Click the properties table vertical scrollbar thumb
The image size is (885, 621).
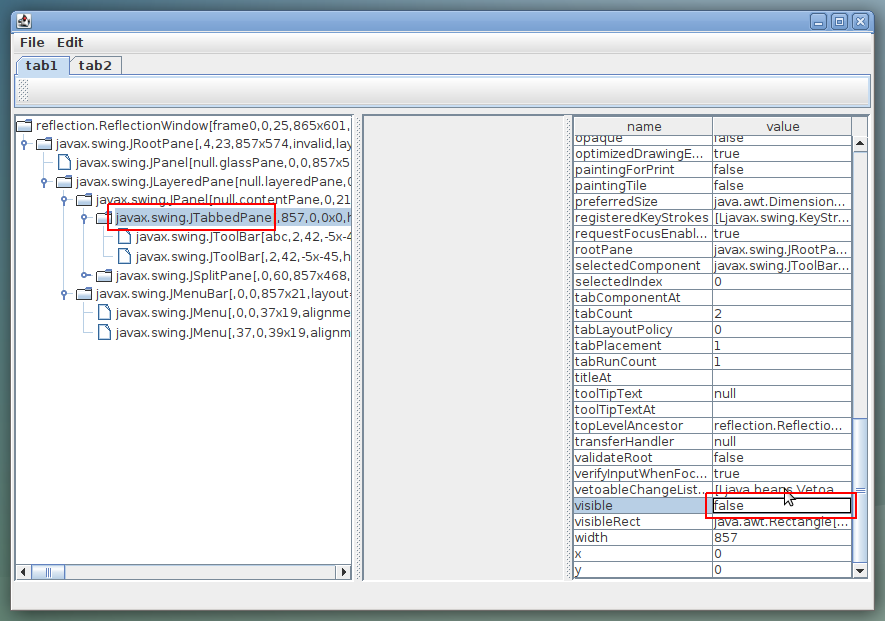point(860,491)
